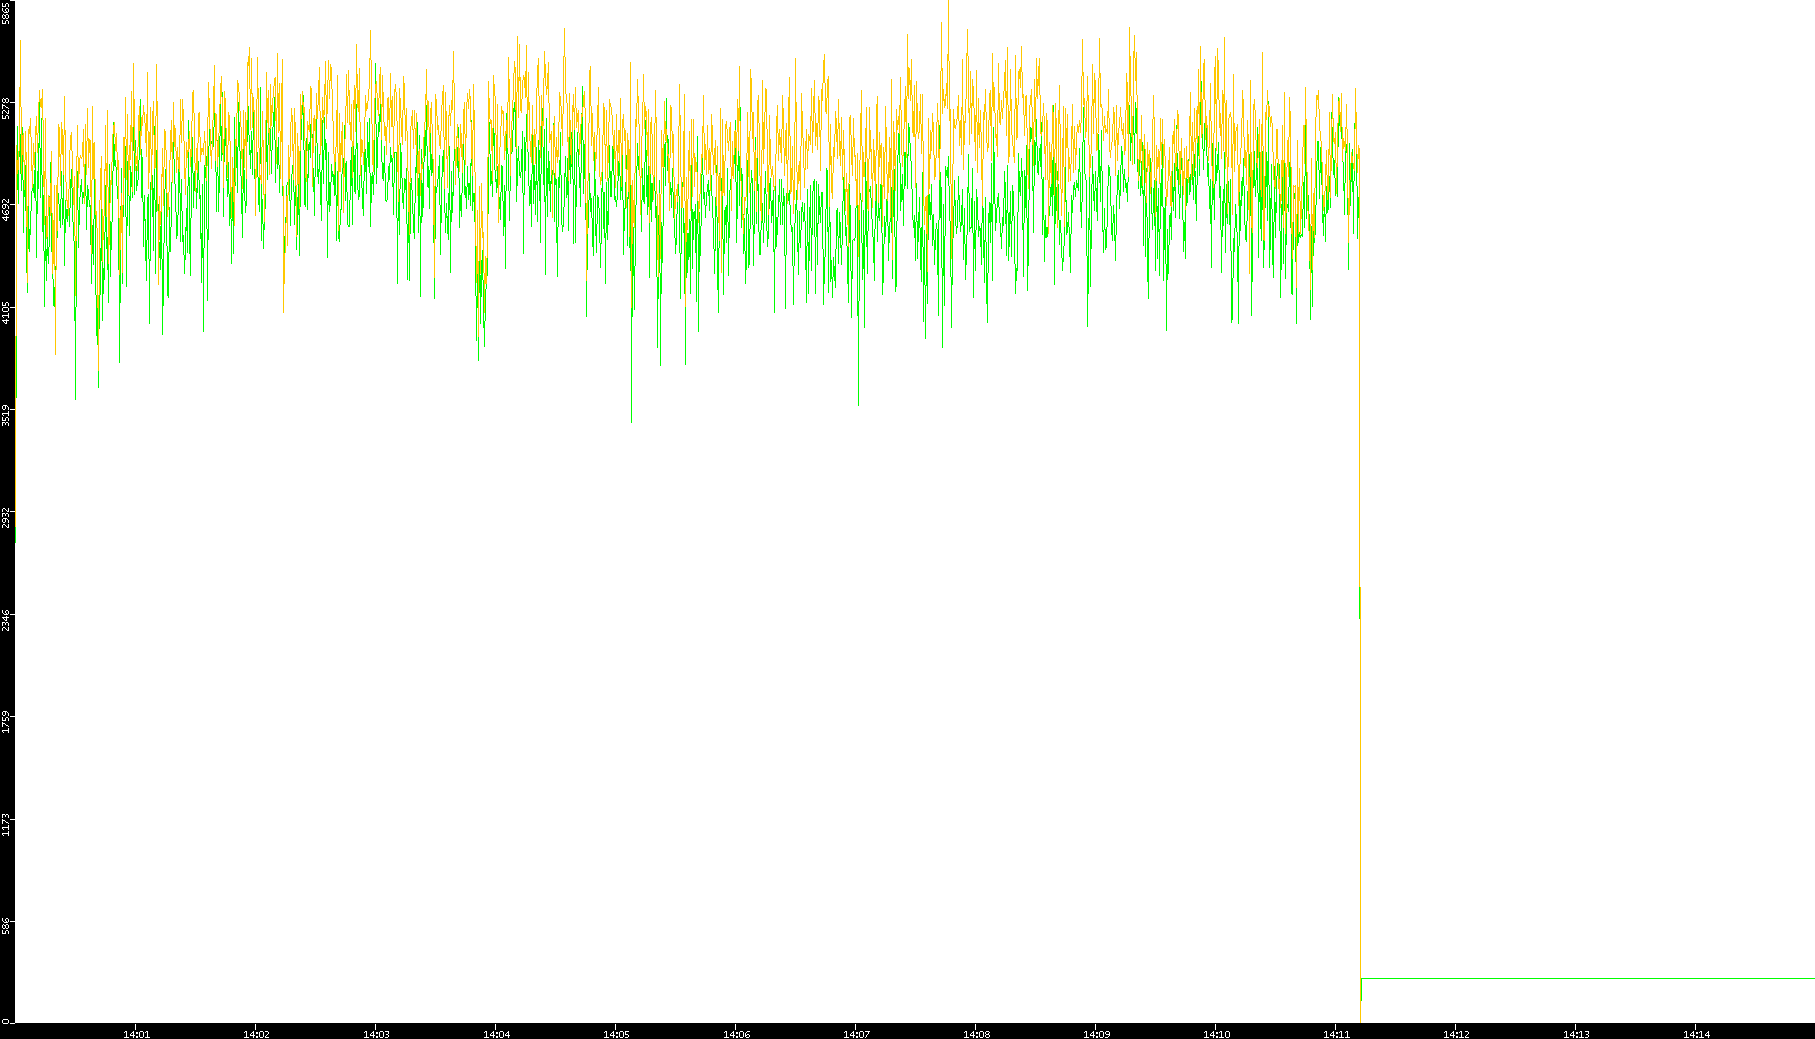Click the 2346 vertical axis label
The height and width of the screenshot is (1039, 1815).
tap(6, 620)
